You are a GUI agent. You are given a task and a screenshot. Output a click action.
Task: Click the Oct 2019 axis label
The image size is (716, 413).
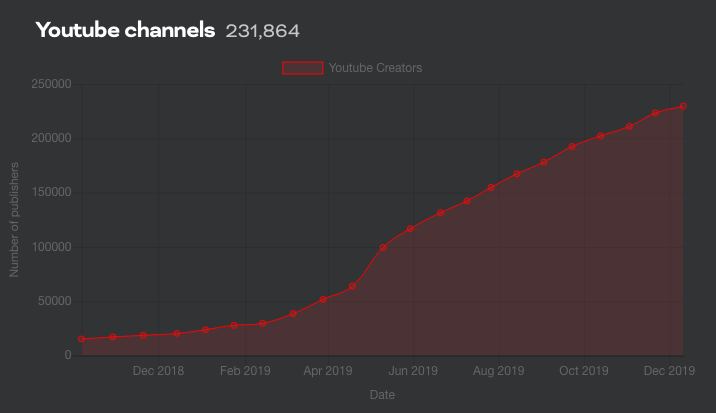point(584,371)
